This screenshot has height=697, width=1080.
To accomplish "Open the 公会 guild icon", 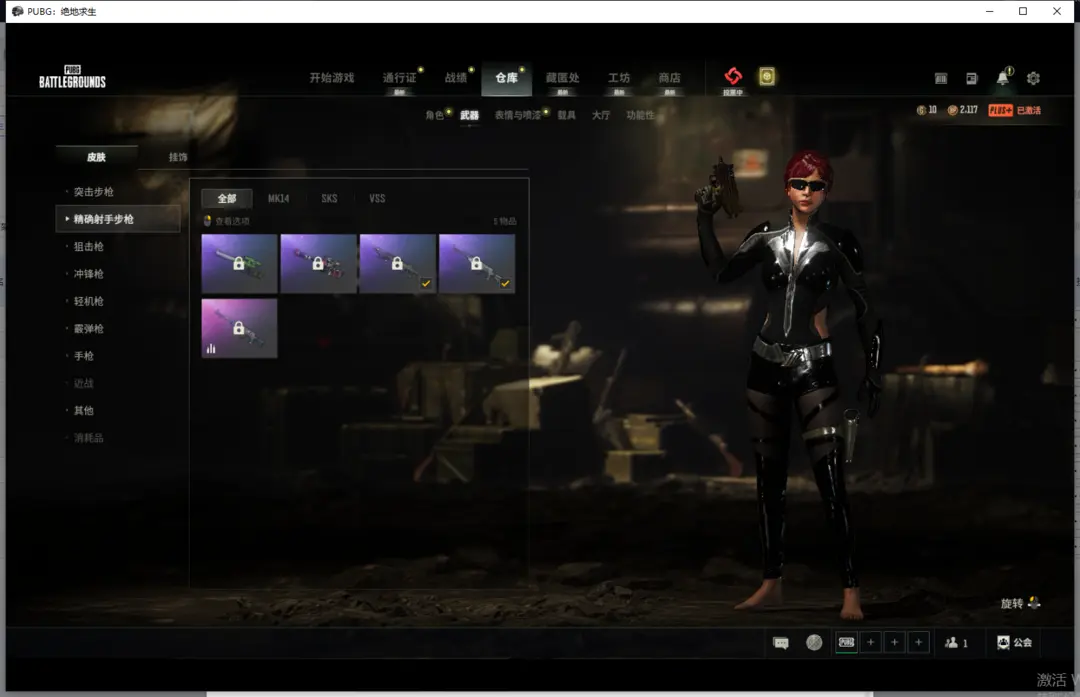I will (1014, 643).
